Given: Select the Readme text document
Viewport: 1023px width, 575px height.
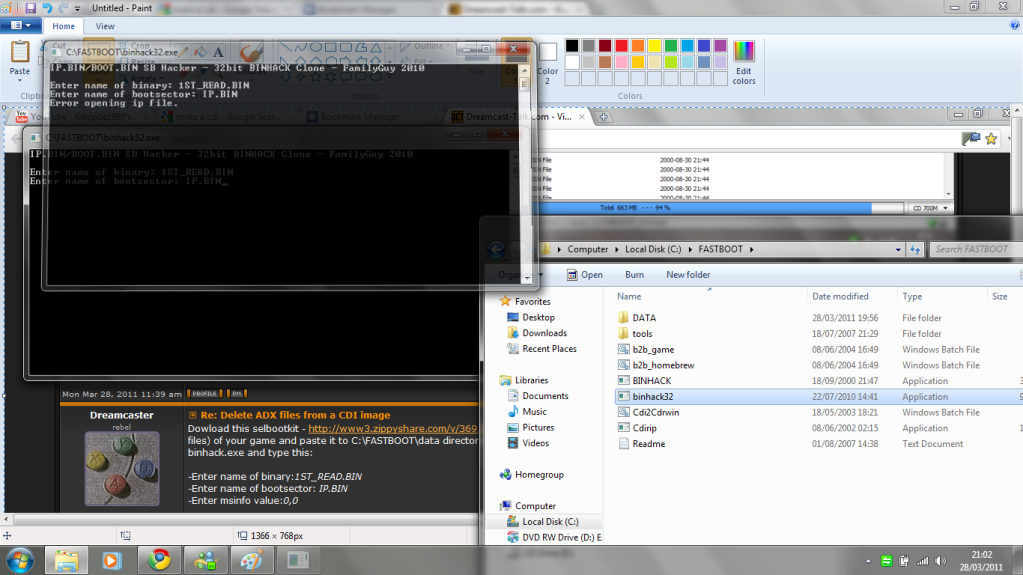Looking at the screenshot, I should tap(649, 444).
